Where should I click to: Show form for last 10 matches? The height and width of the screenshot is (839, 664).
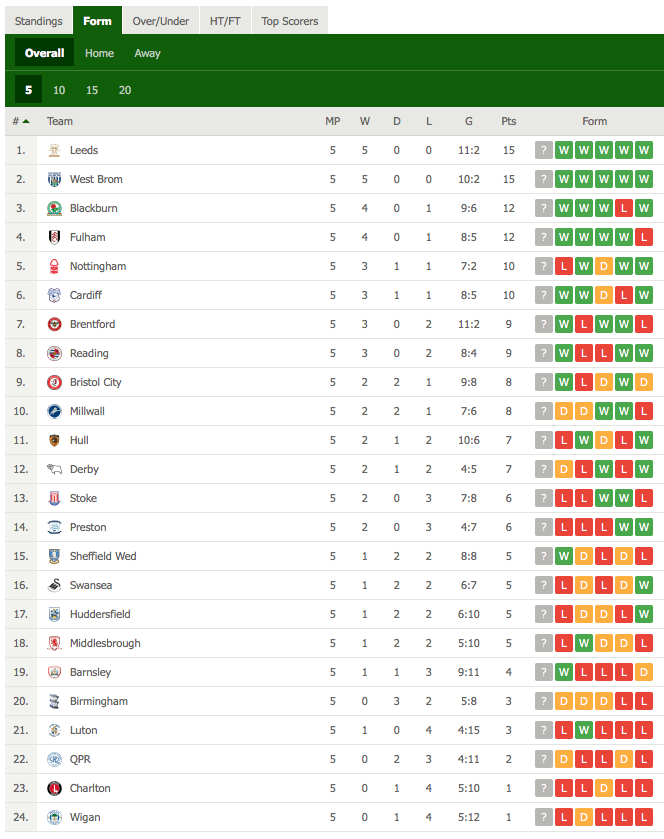59,90
